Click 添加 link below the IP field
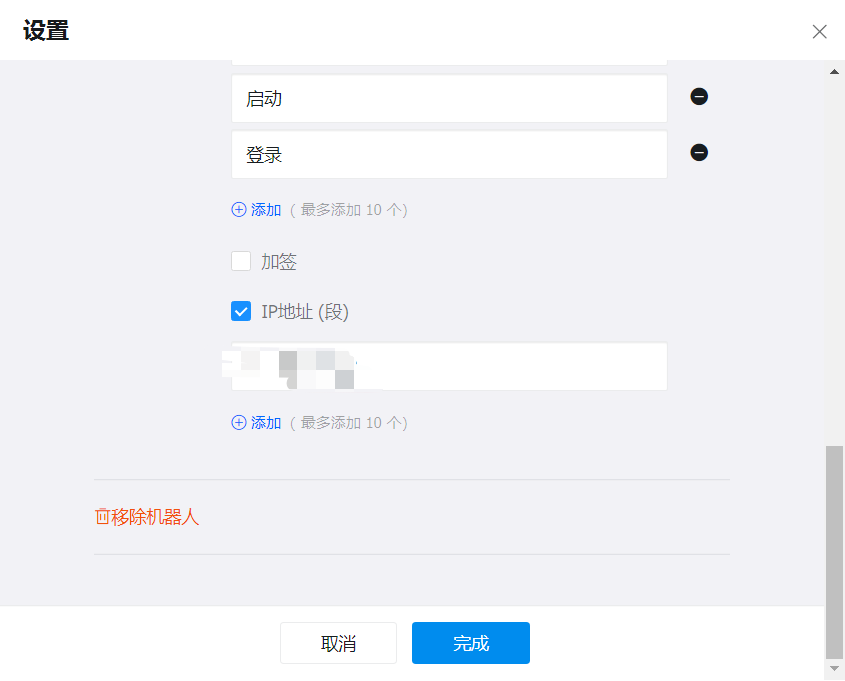The image size is (845, 681). point(266,423)
